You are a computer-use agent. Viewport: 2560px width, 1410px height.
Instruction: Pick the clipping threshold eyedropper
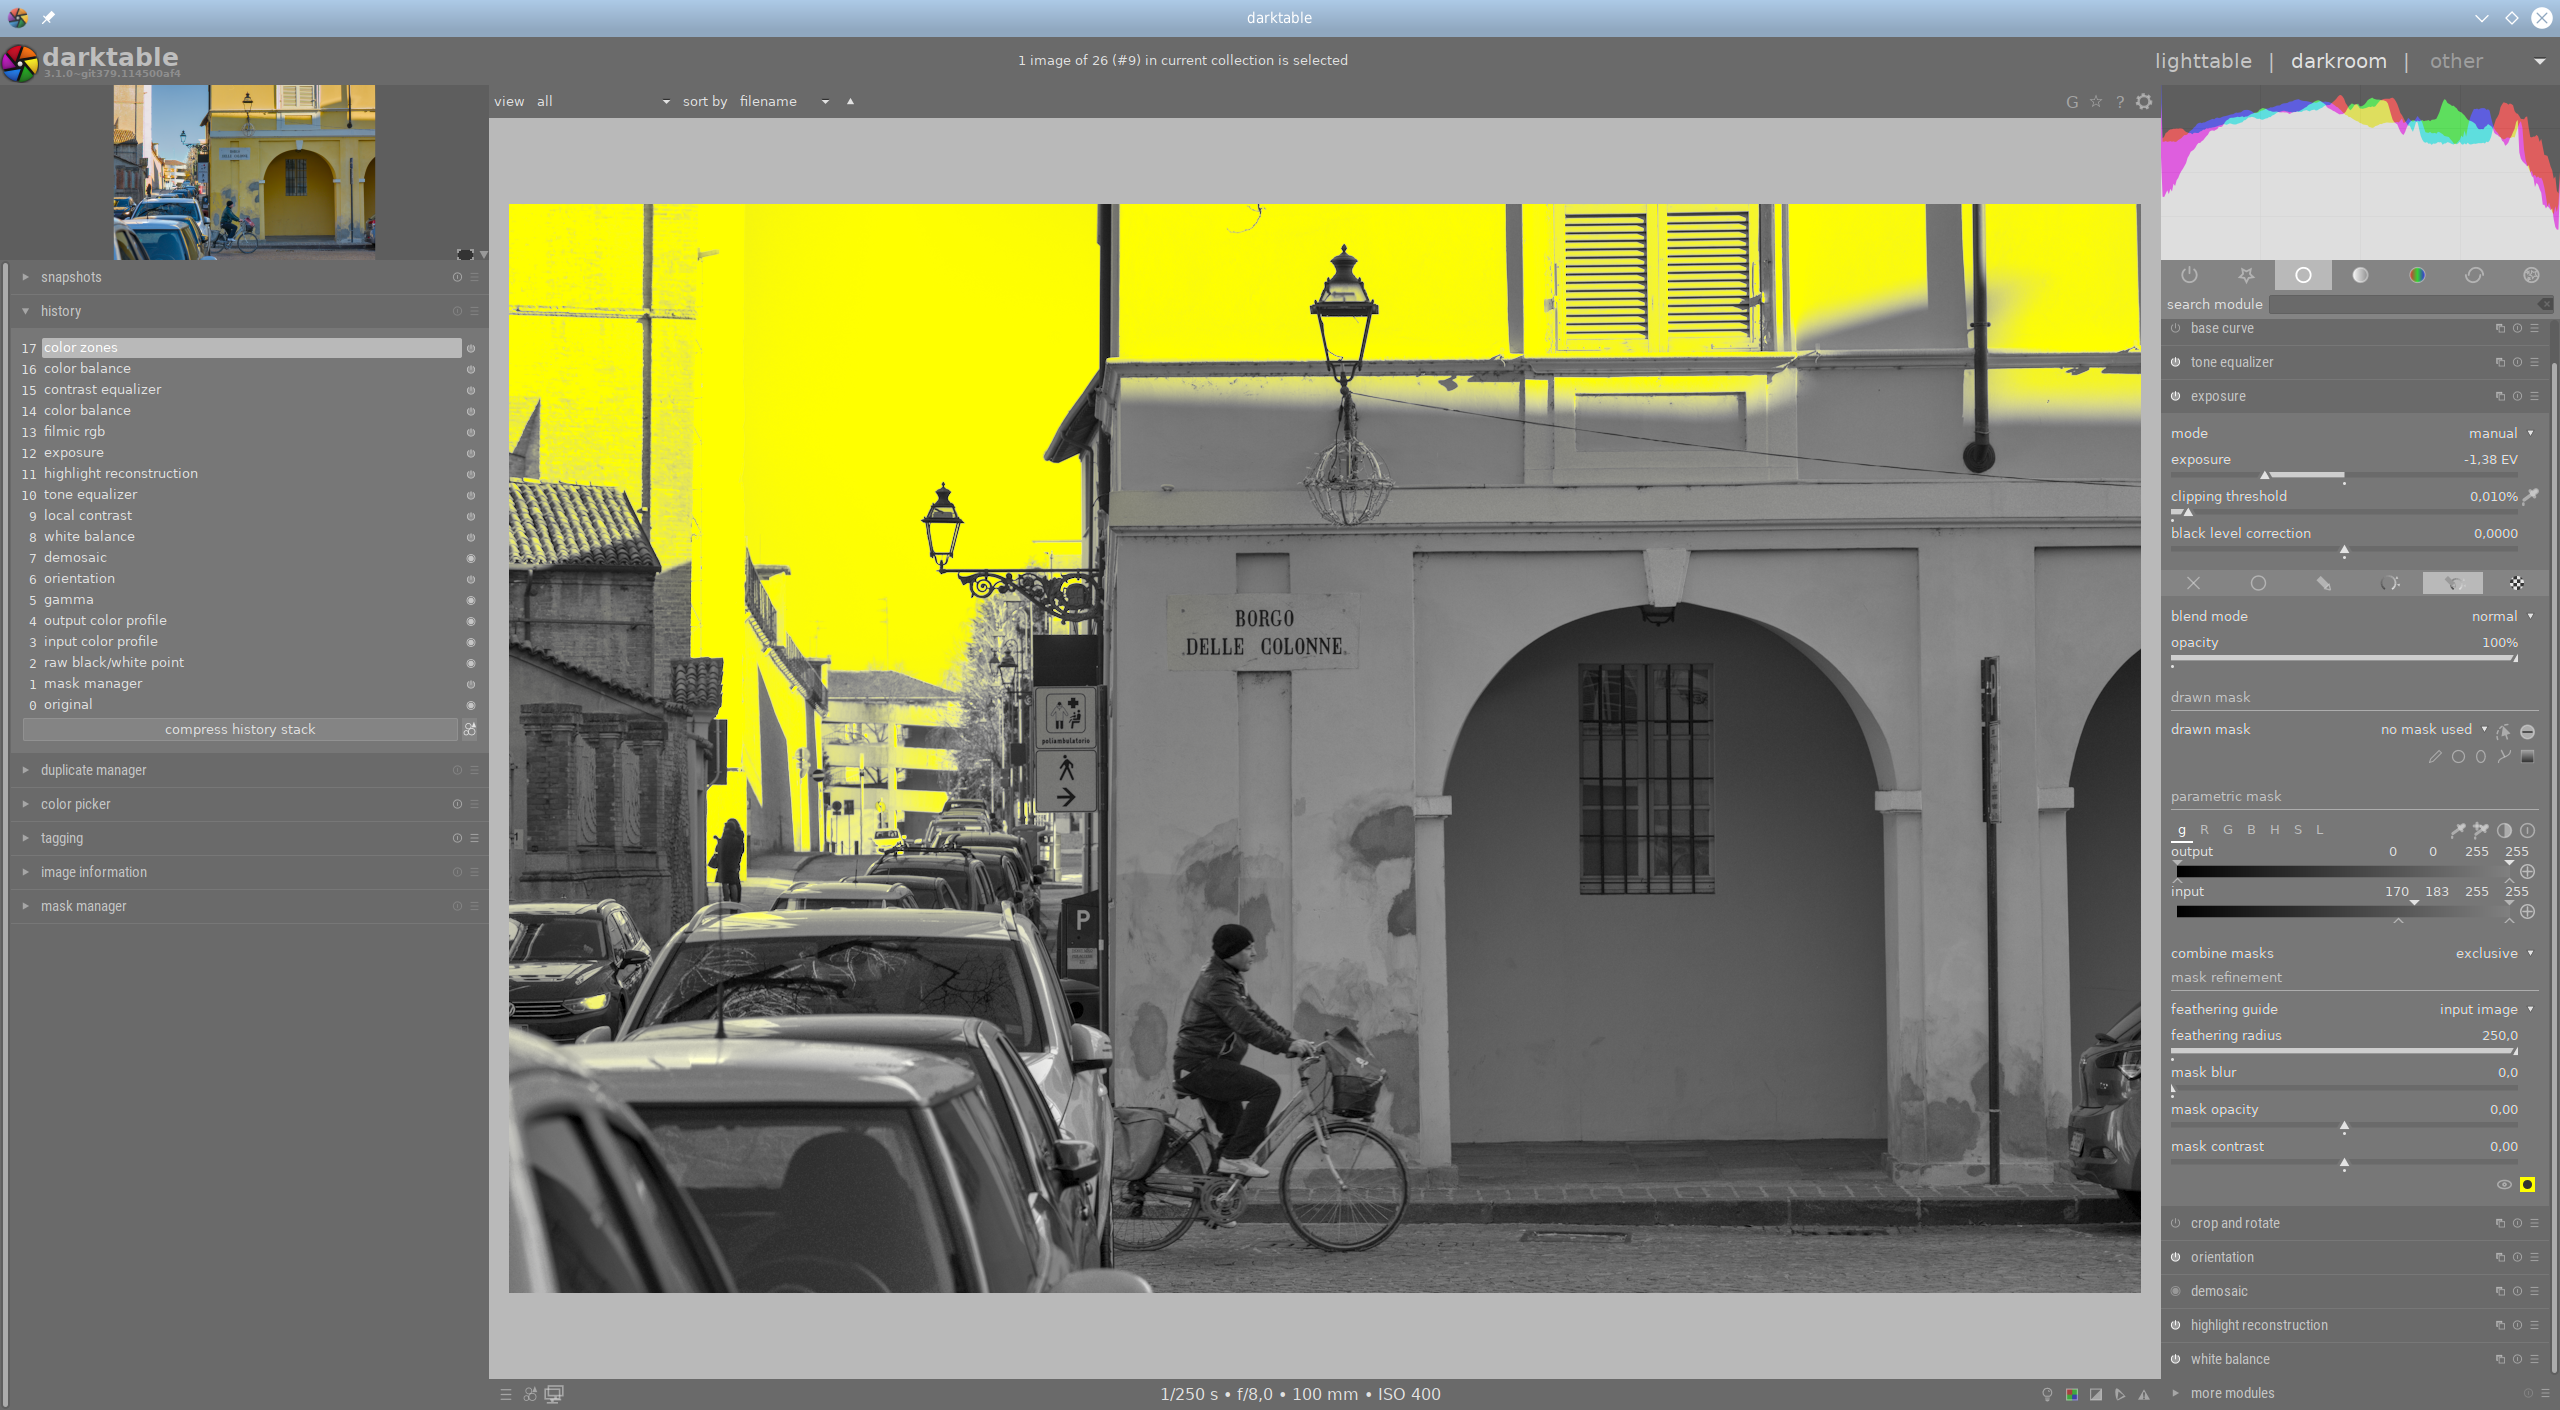[x=2530, y=496]
